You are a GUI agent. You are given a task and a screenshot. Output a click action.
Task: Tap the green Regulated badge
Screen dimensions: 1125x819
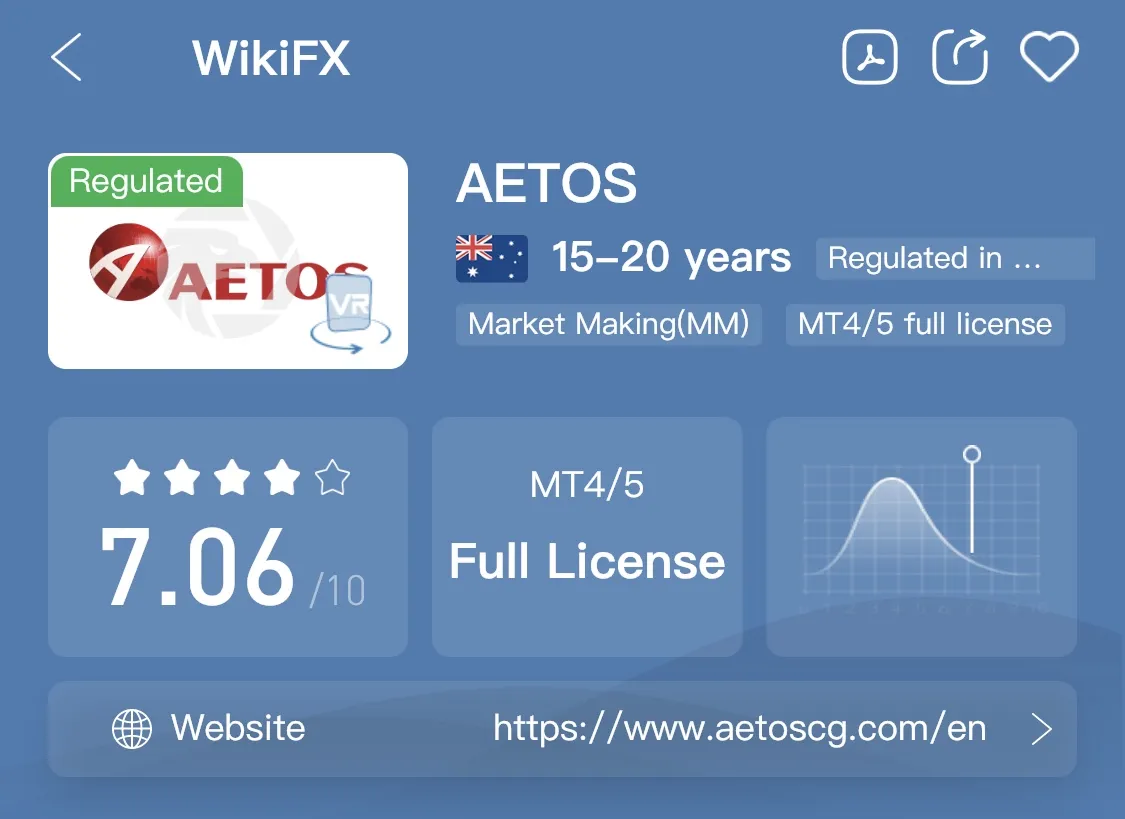point(146,181)
